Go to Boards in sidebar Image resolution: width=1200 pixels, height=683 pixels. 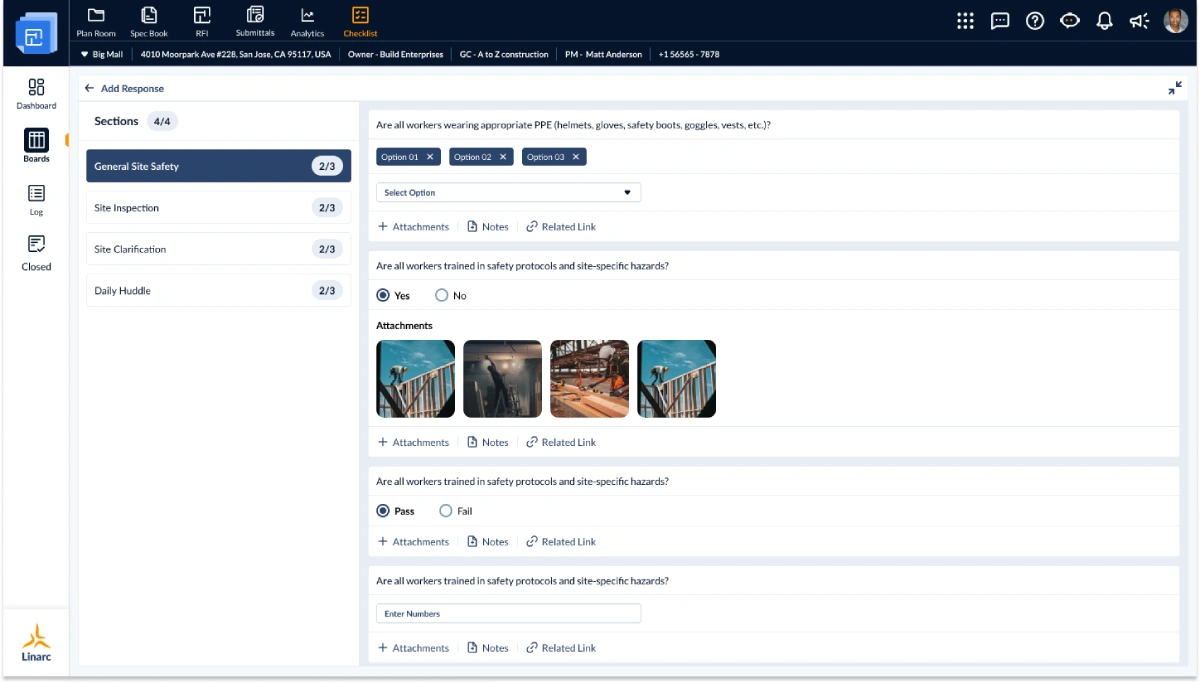[x=36, y=146]
